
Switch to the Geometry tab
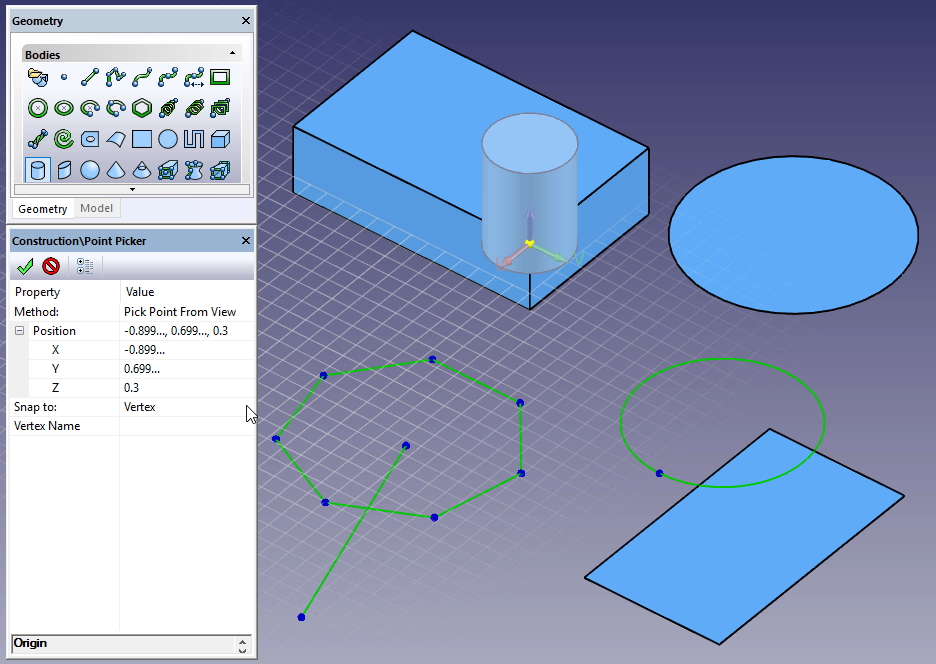point(43,209)
